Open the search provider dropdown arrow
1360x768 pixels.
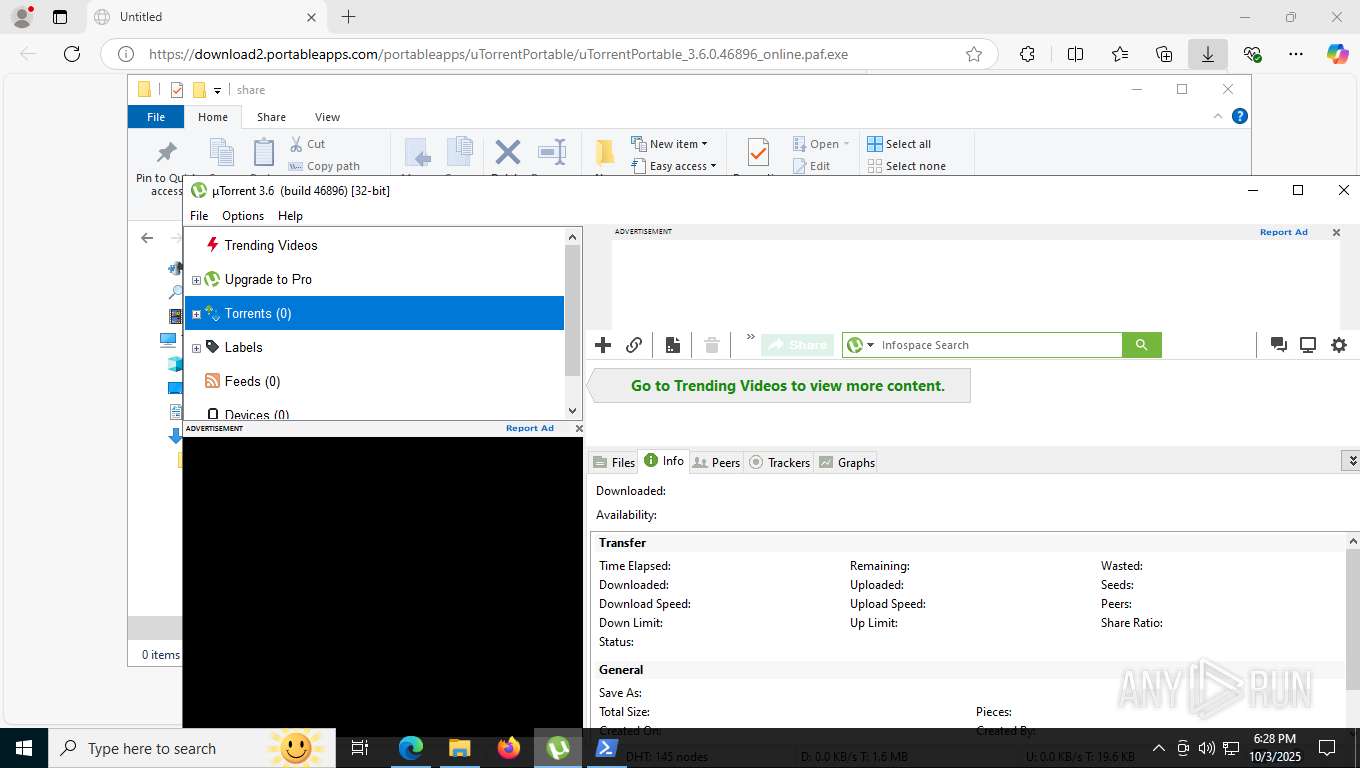[870, 345]
